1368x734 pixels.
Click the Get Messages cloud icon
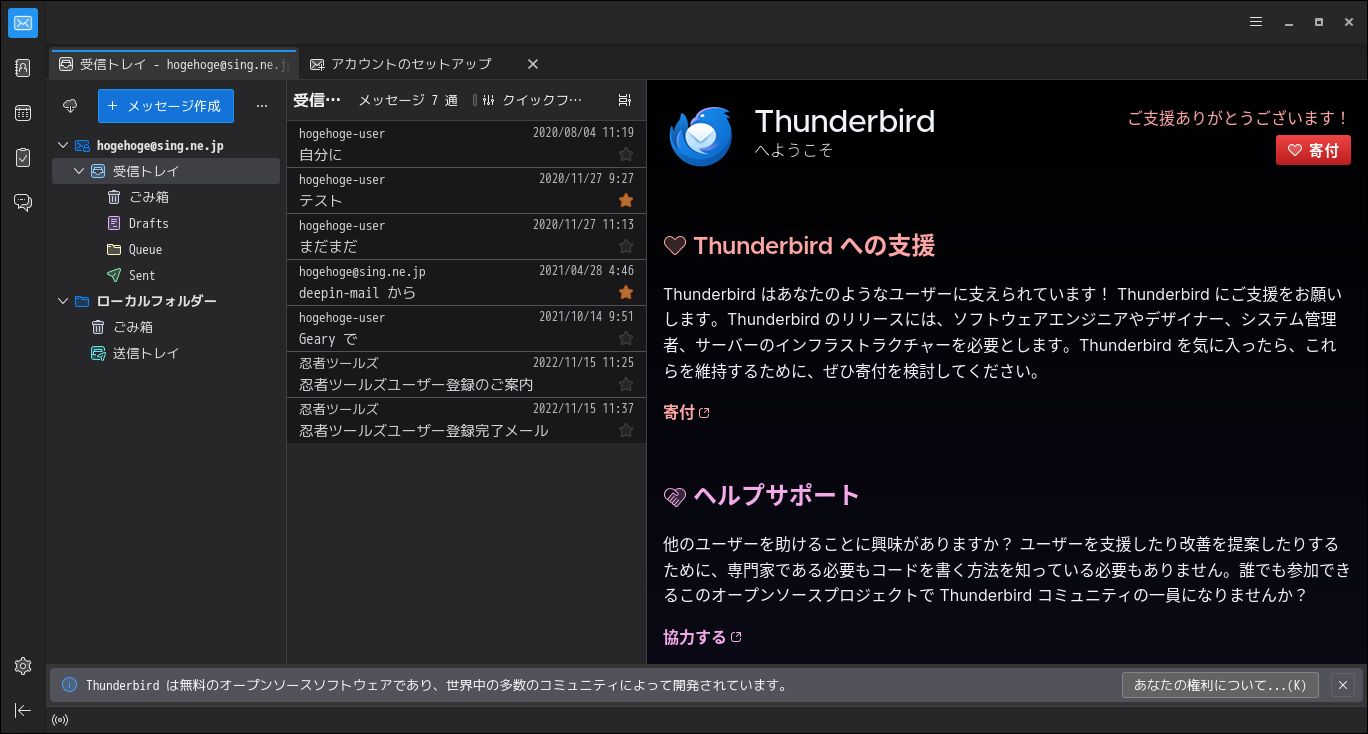[70, 106]
